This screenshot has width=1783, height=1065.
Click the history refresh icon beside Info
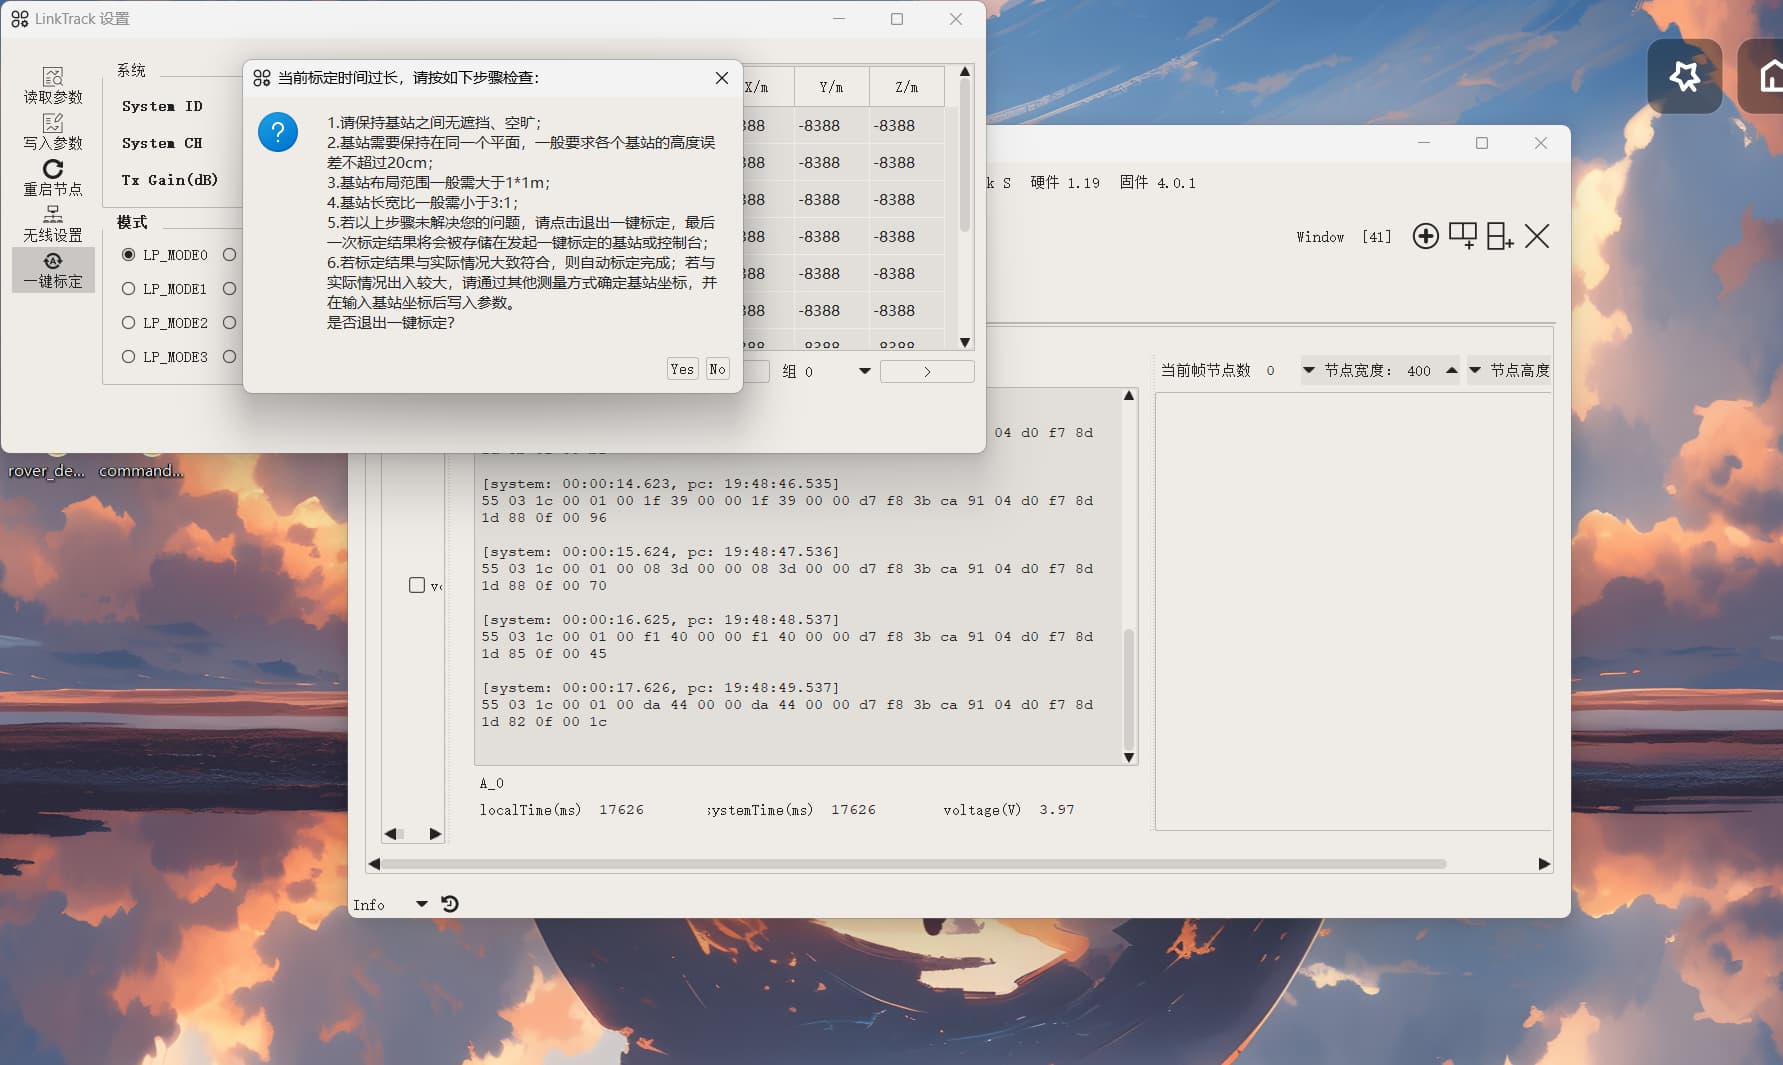450,904
